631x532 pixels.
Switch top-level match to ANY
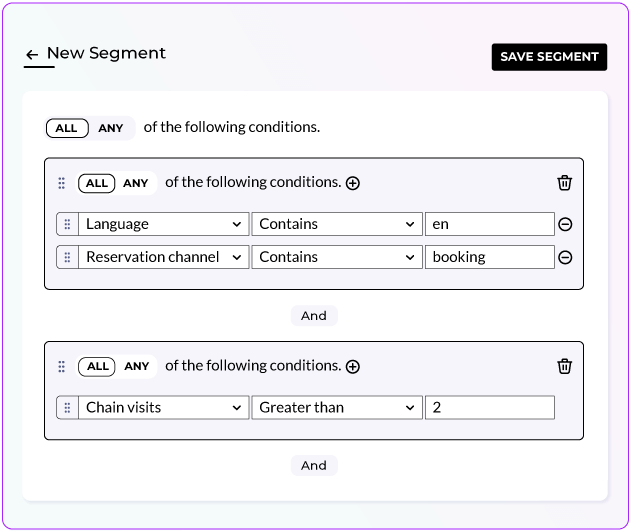(111, 128)
